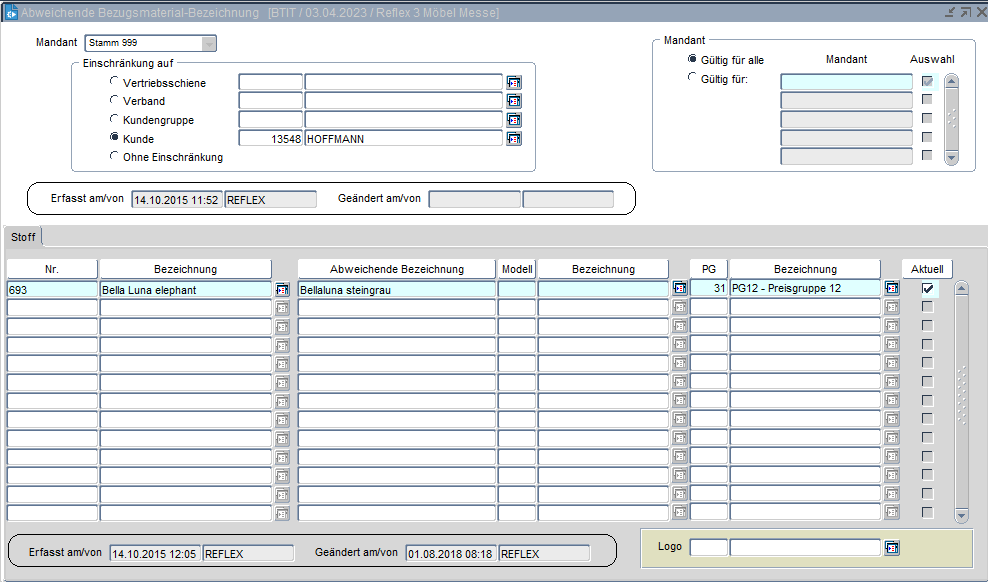988x582 pixels.
Task: Click the Abweichende Bezeichnung column header
Action: 397,269
